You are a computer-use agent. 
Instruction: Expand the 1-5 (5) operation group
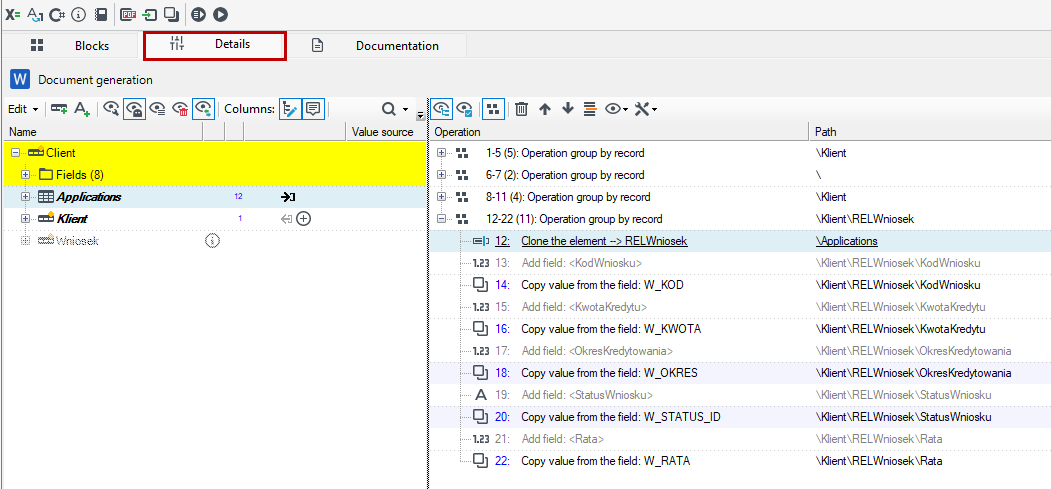pos(441,153)
